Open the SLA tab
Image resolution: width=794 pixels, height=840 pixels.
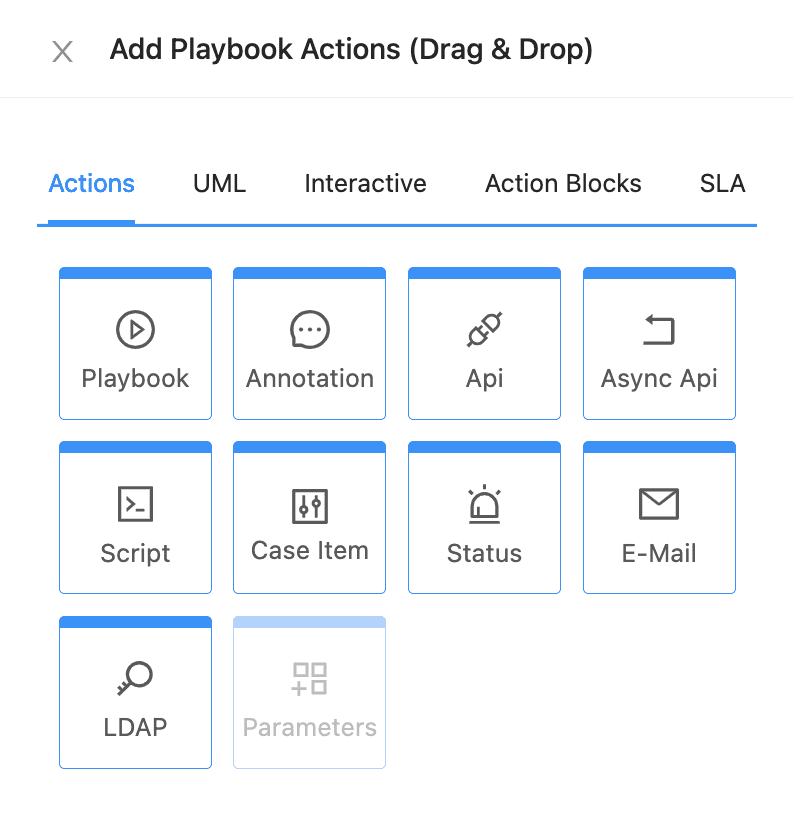click(x=722, y=183)
